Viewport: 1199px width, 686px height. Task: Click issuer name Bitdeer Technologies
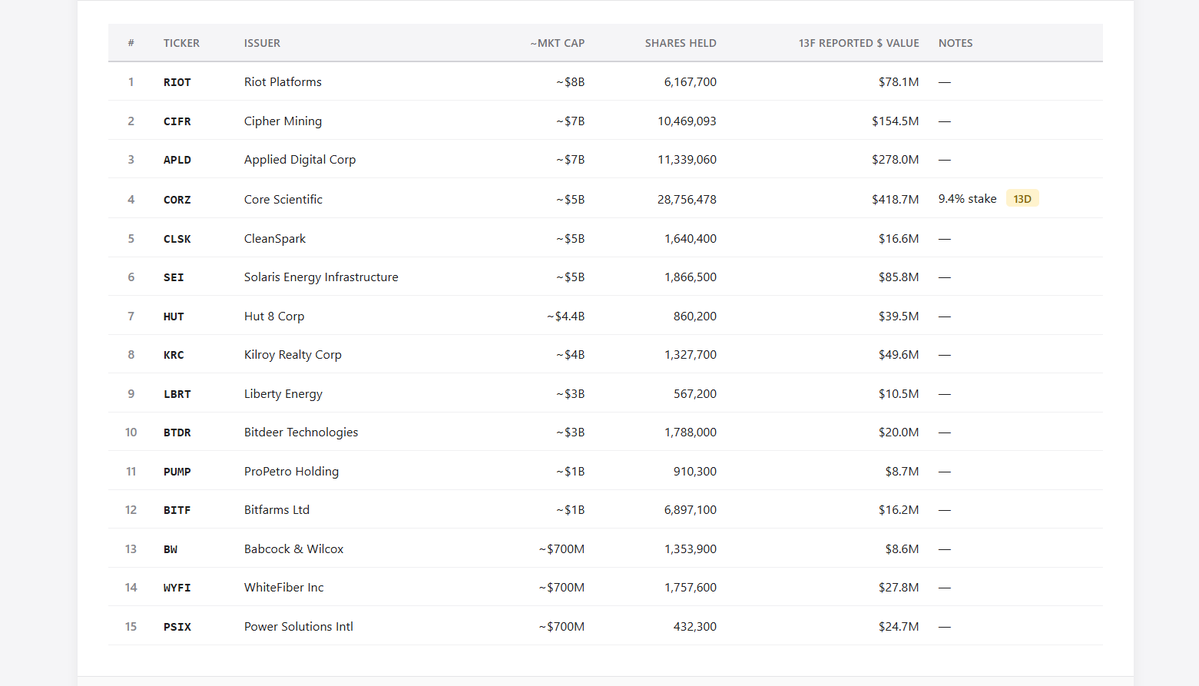[x=301, y=432]
